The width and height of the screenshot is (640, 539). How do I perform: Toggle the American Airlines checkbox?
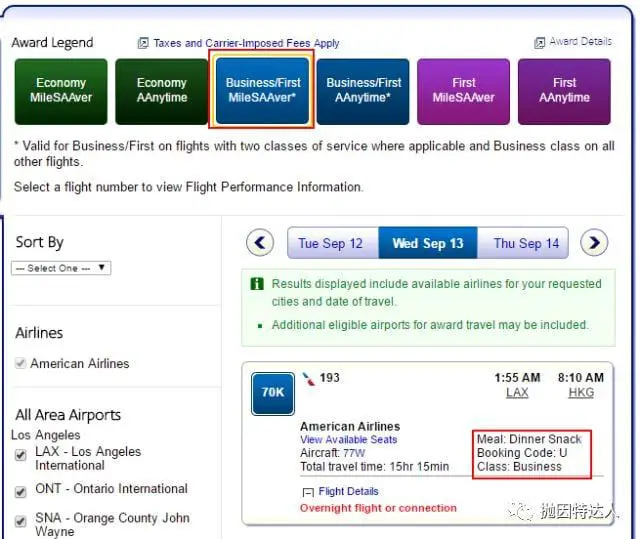(20, 363)
